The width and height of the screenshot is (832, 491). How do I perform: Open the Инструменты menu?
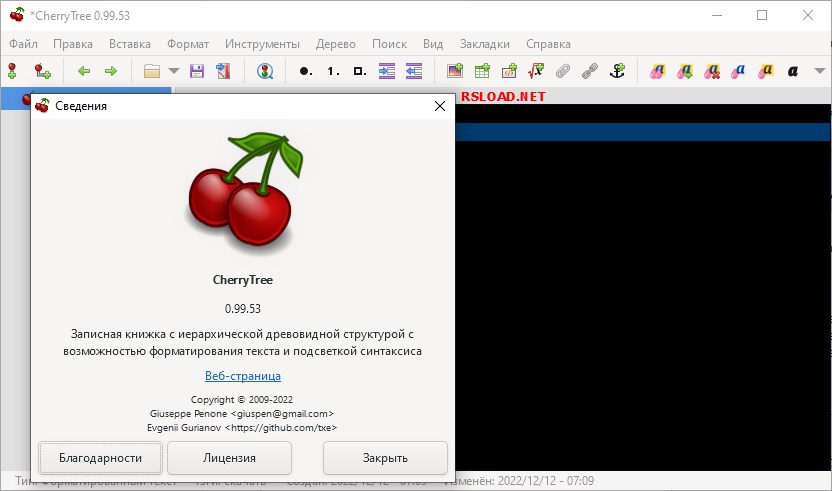coord(262,44)
